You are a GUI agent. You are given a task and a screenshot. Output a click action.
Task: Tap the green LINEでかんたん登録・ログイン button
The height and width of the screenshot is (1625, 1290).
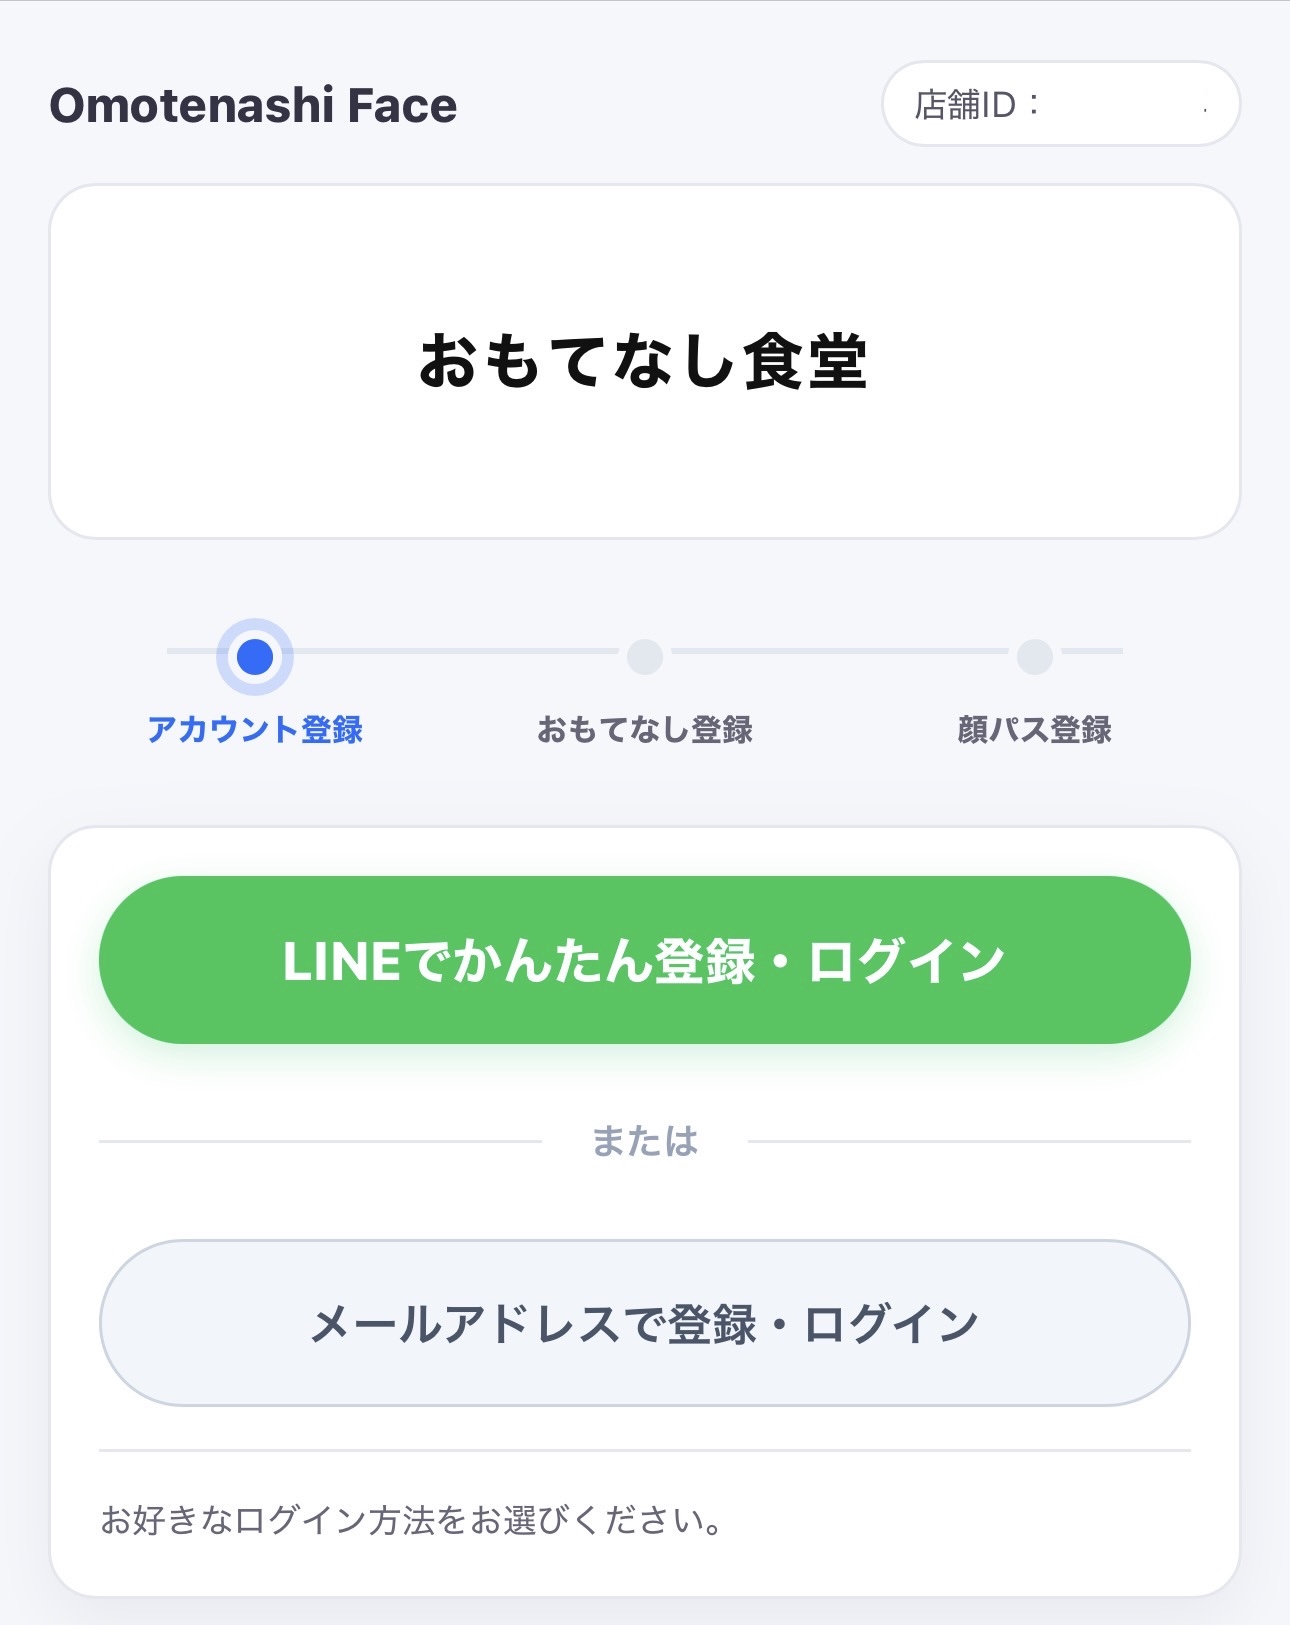point(645,960)
